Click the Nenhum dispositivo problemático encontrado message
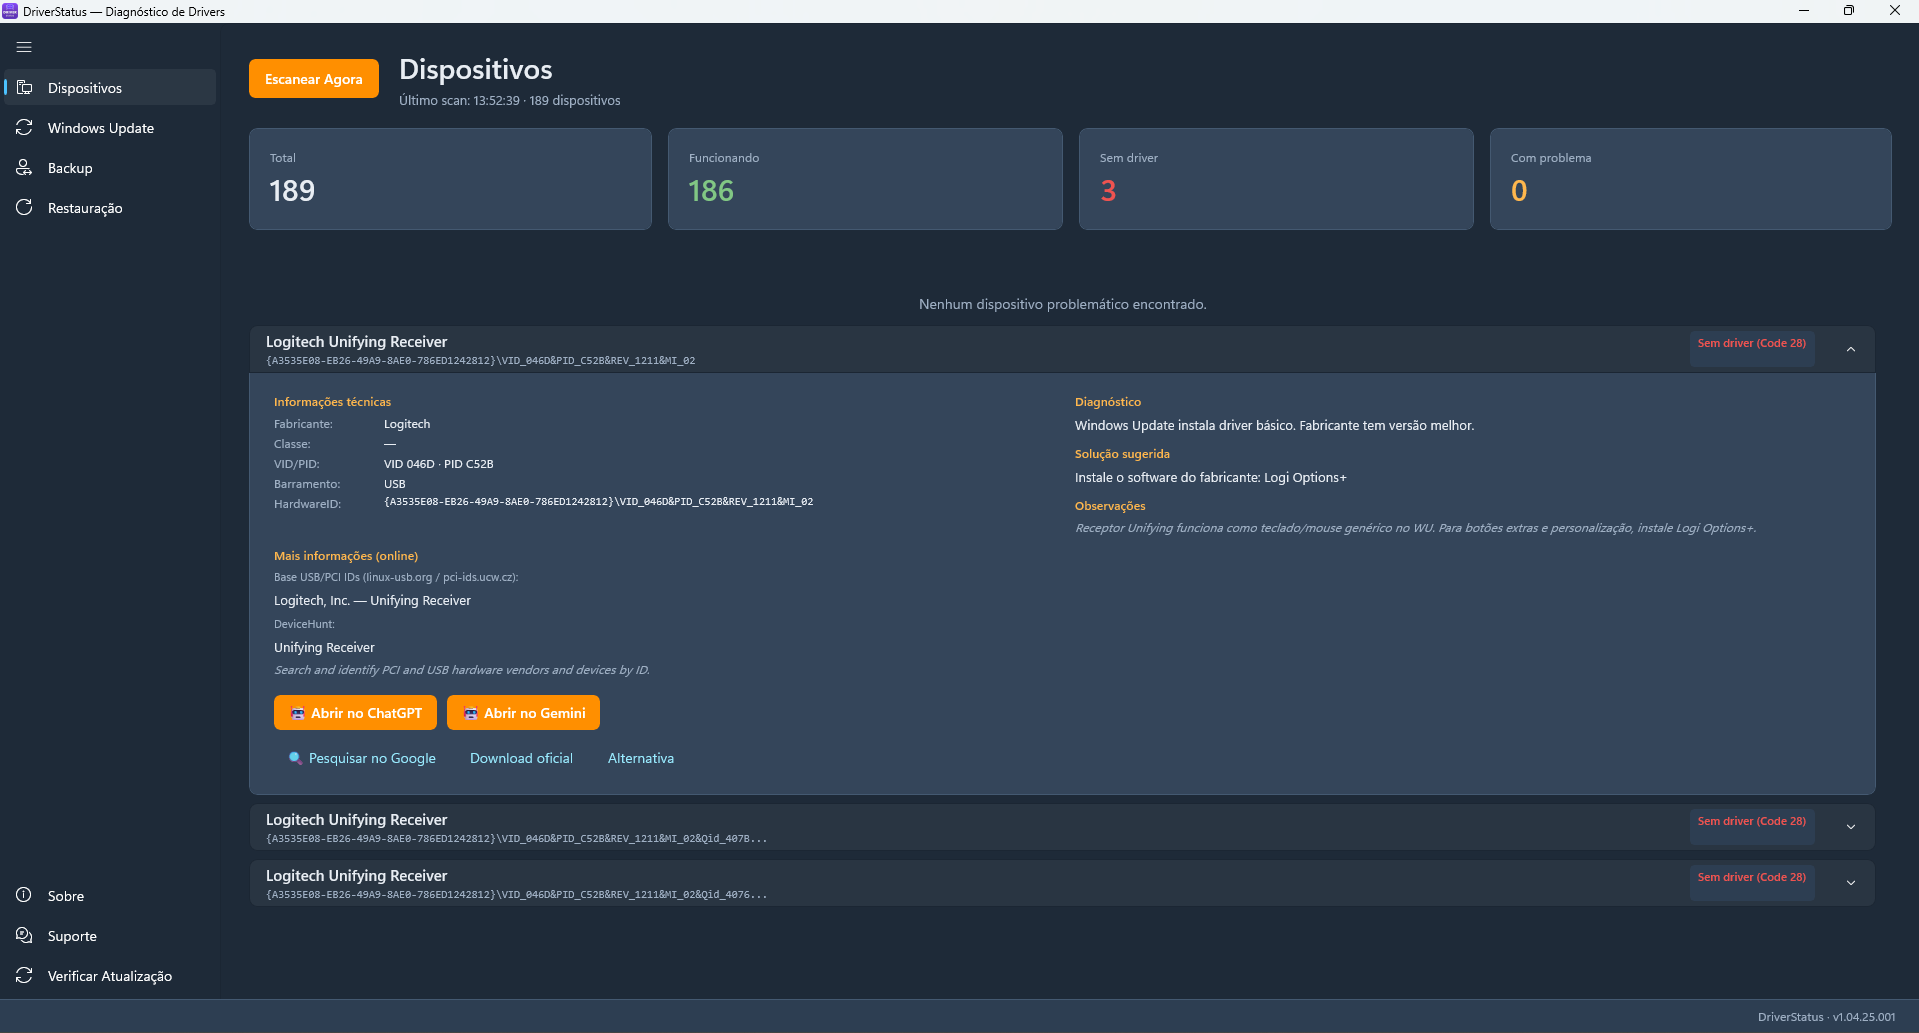This screenshot has width=1919, height=1033. click(x=1062, y=304)
